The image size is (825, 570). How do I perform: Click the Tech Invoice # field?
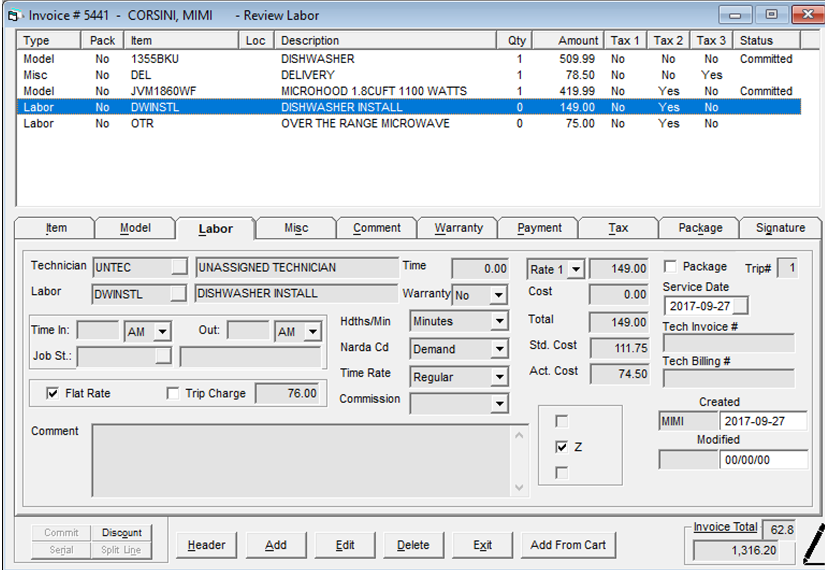coord(729,343)
